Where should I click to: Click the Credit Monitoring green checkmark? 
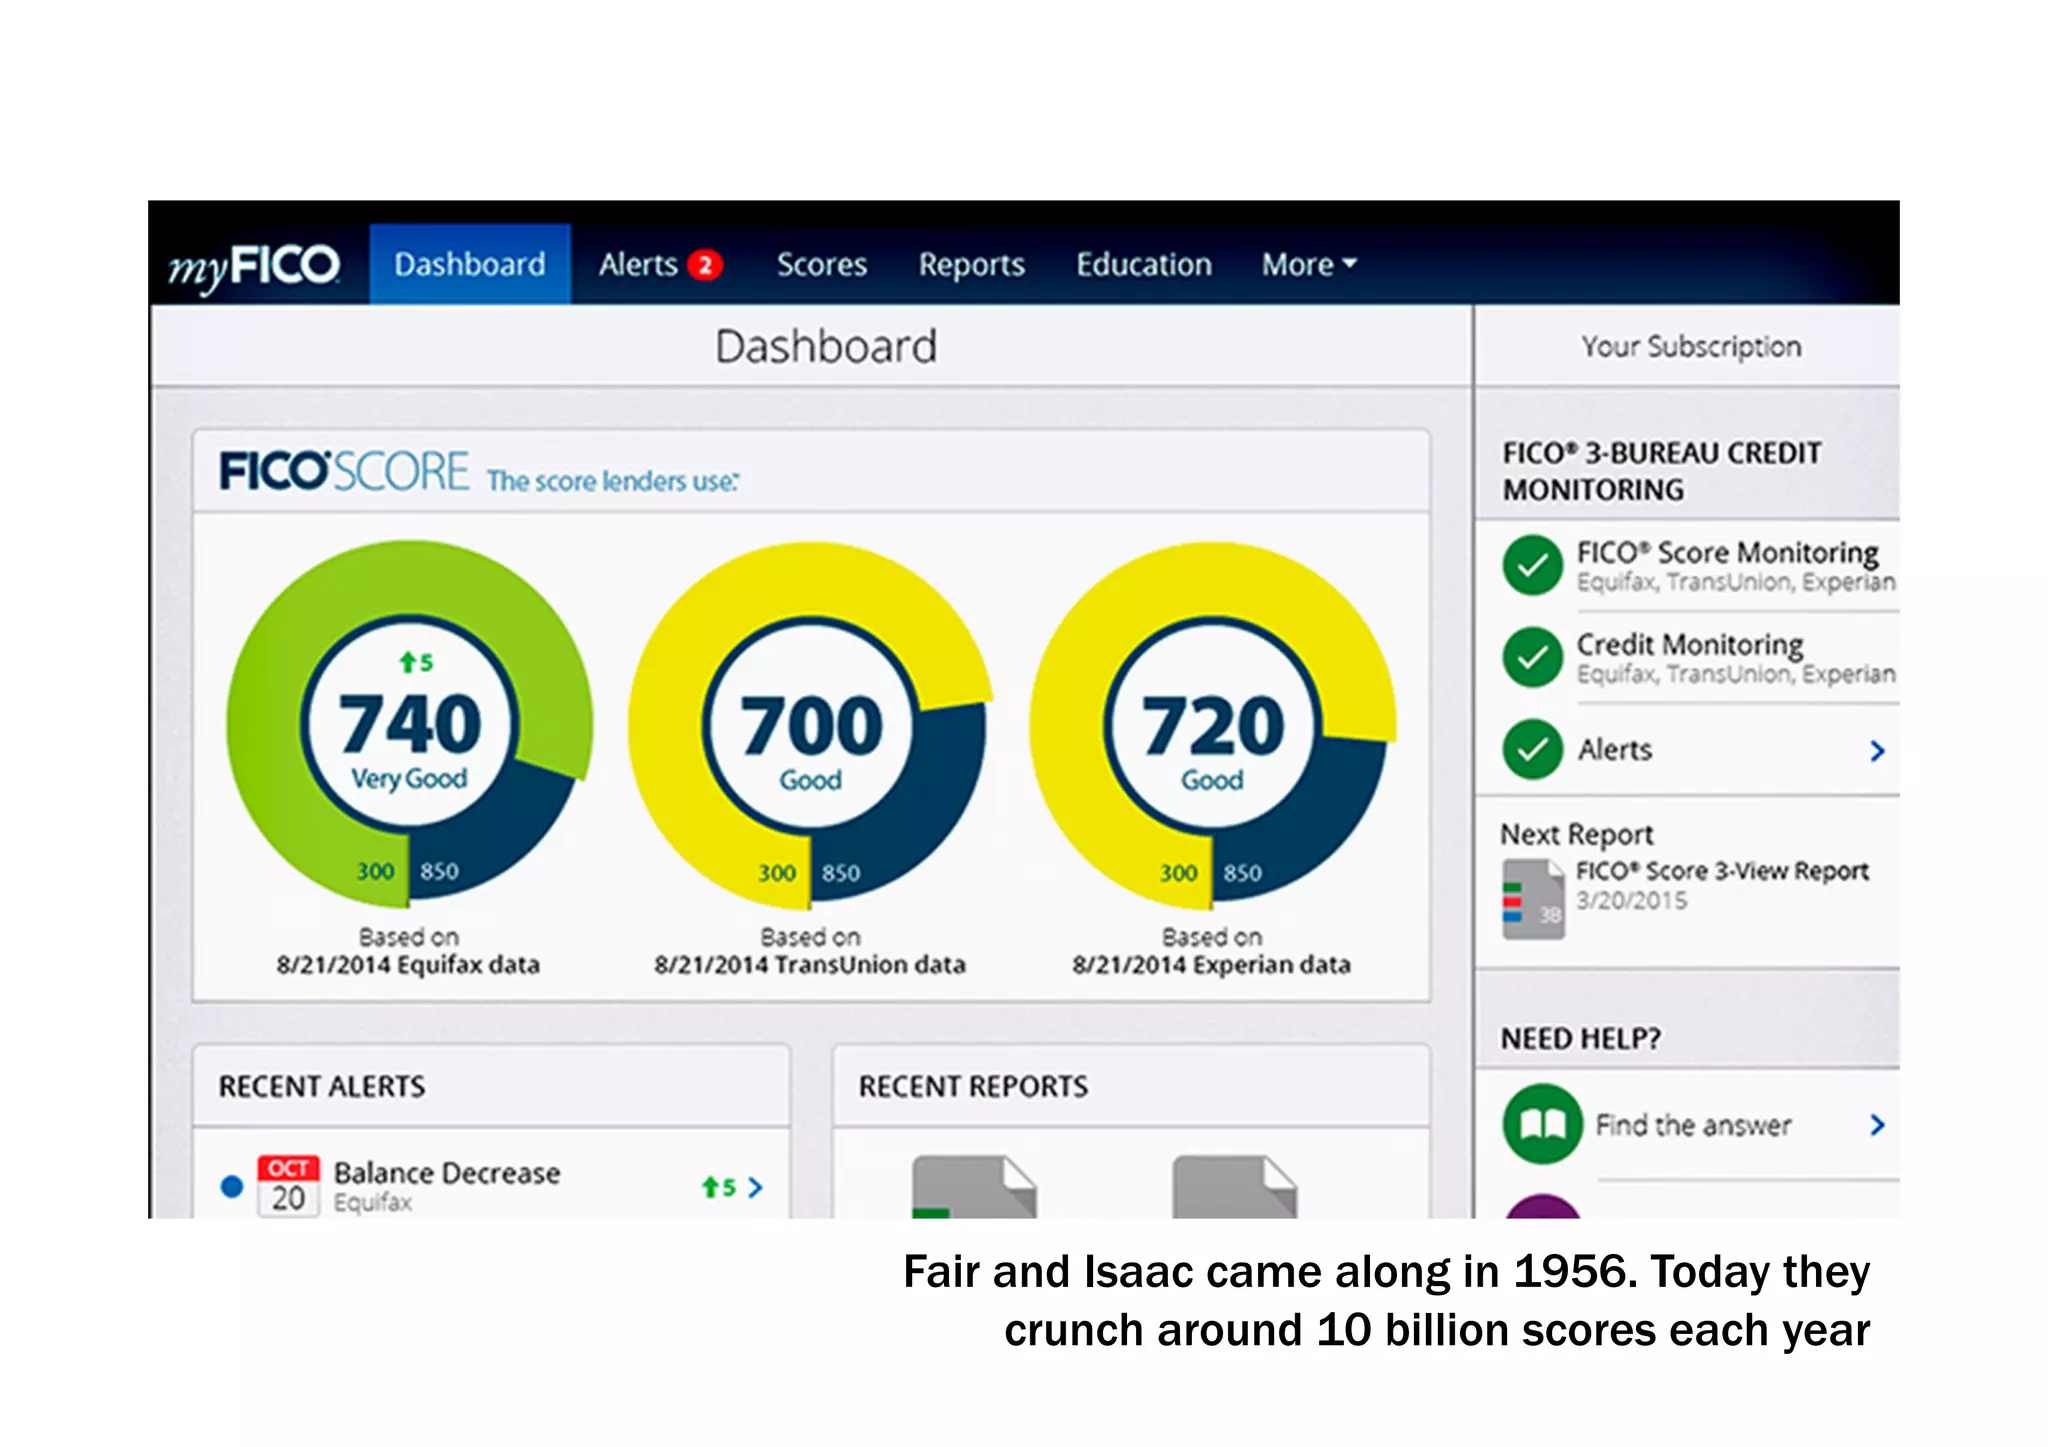click(x=1532, y=657)
